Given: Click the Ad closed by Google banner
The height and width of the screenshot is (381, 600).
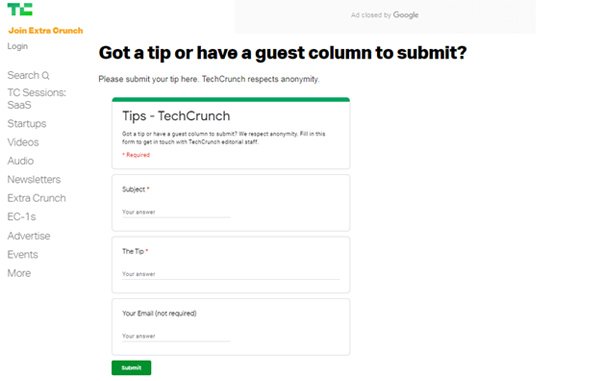Looking at the screenshot, I should point(385,16).
